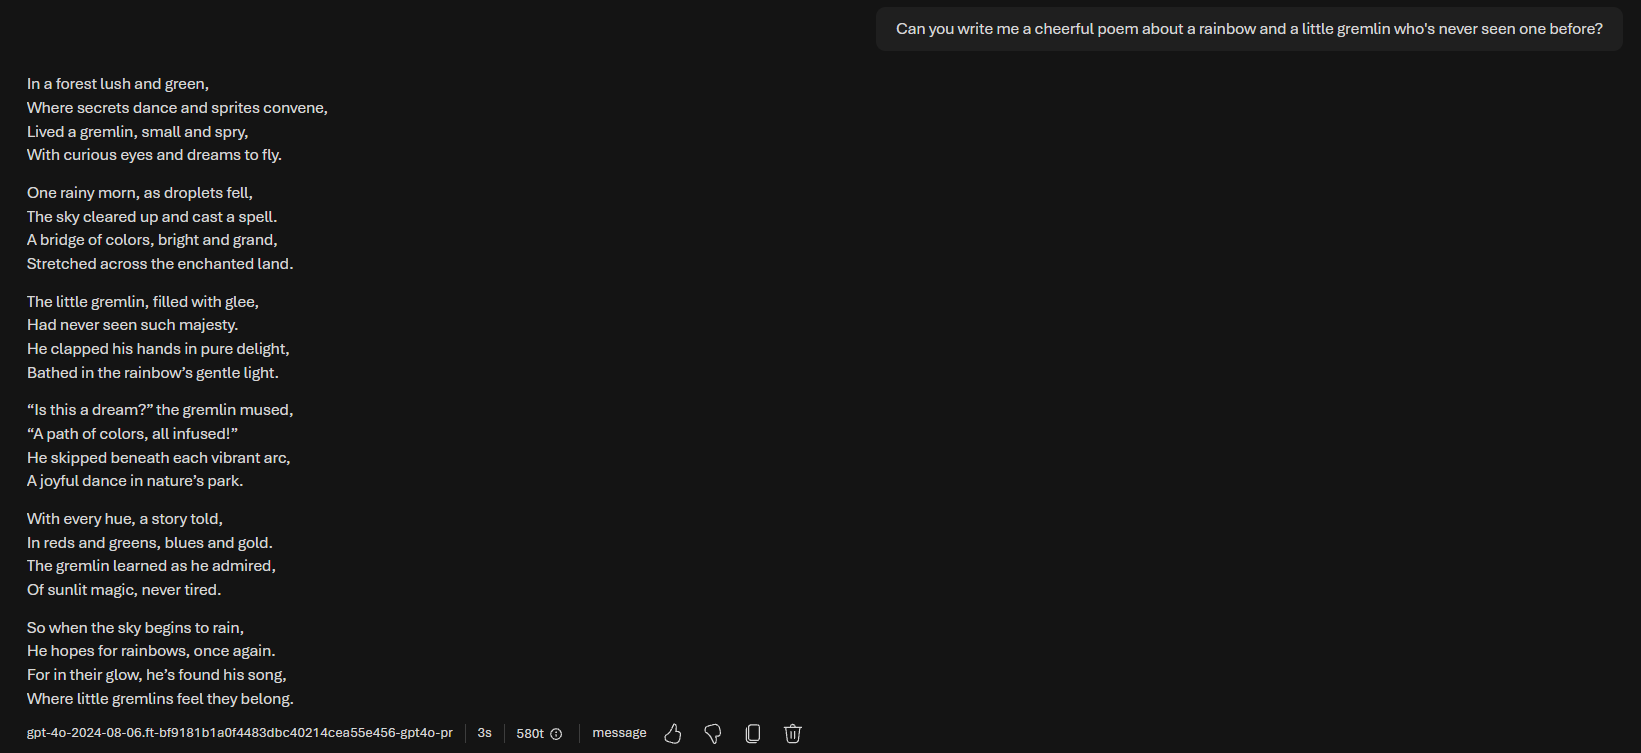Click line 'So when the sky begins to rain,'

135,628
